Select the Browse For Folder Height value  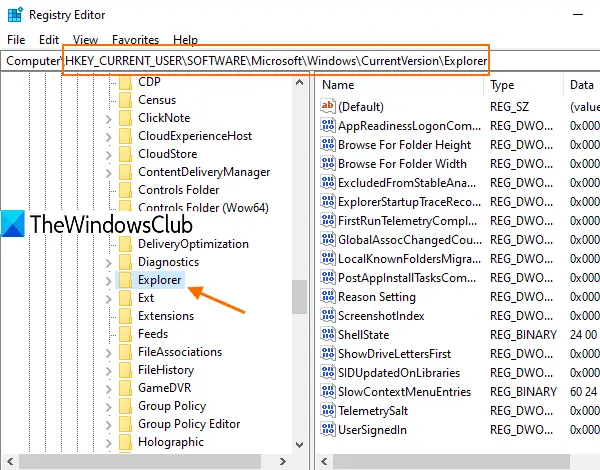click(404, 145)
